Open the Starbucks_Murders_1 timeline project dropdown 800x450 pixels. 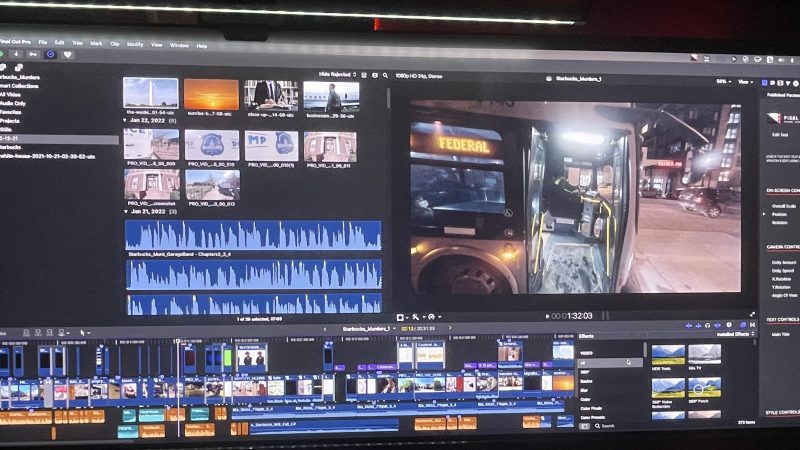368,329
